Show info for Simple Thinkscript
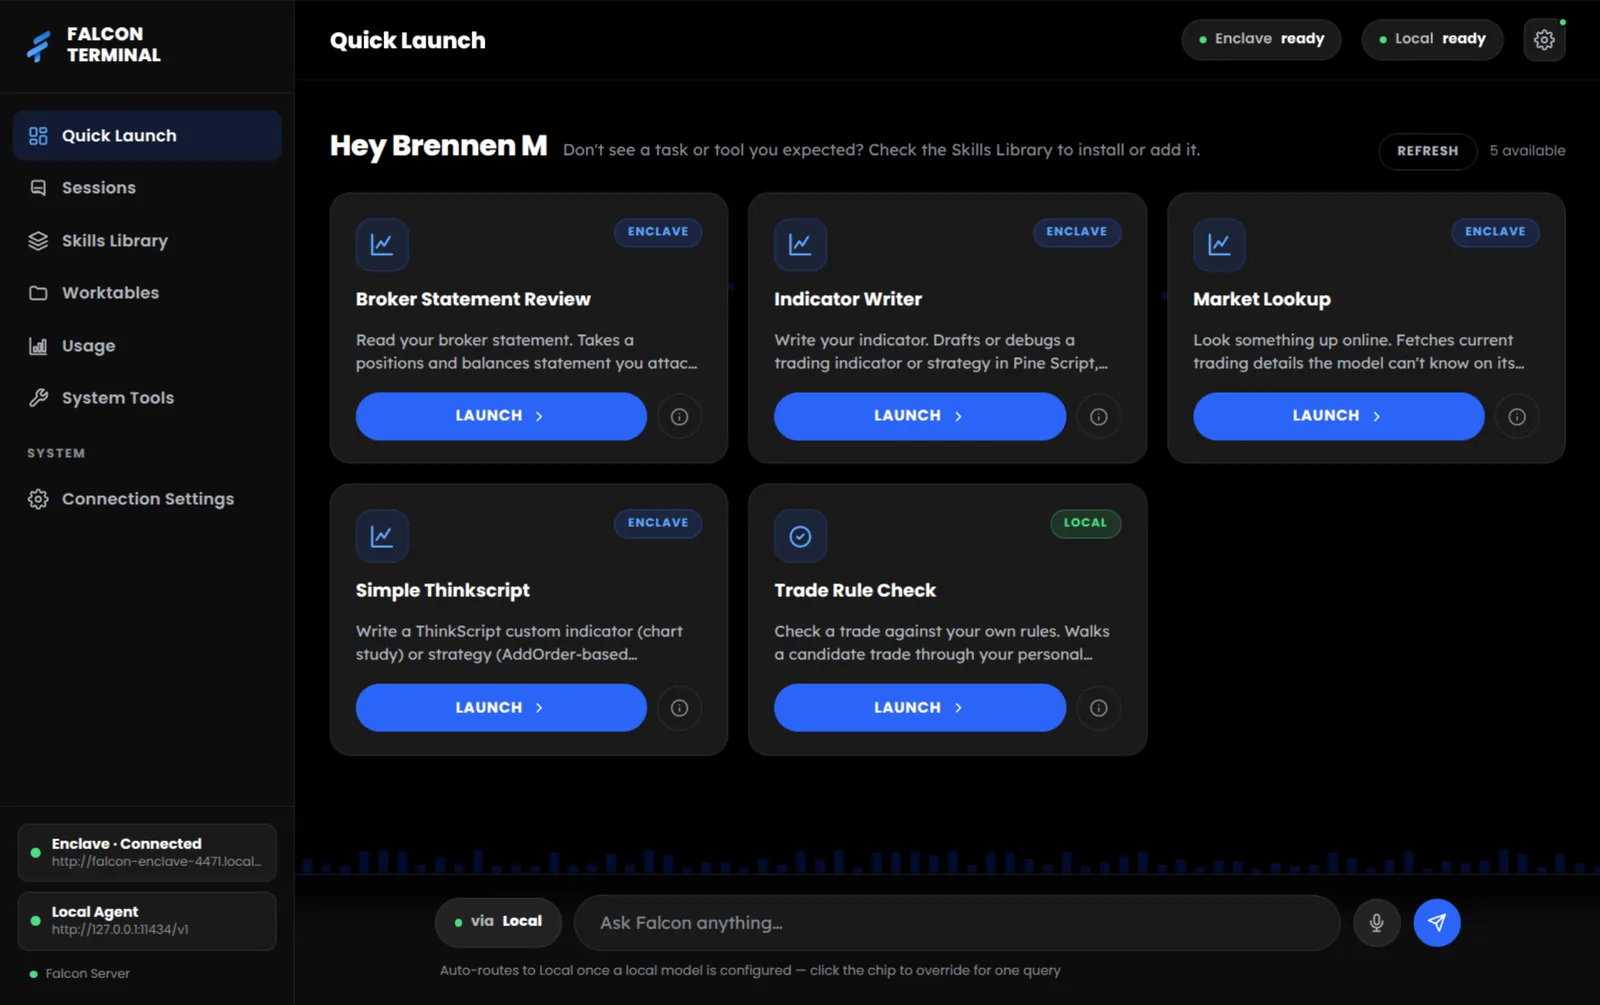Screen dimensions: 1600x1005 [679, 708]
